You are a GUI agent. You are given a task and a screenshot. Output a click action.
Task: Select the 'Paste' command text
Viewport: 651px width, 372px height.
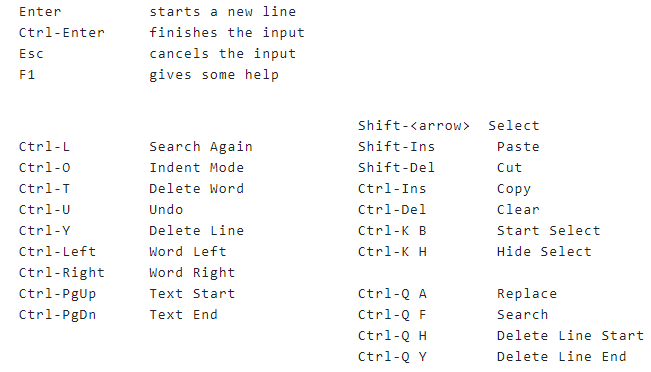(x=518, y=147)
